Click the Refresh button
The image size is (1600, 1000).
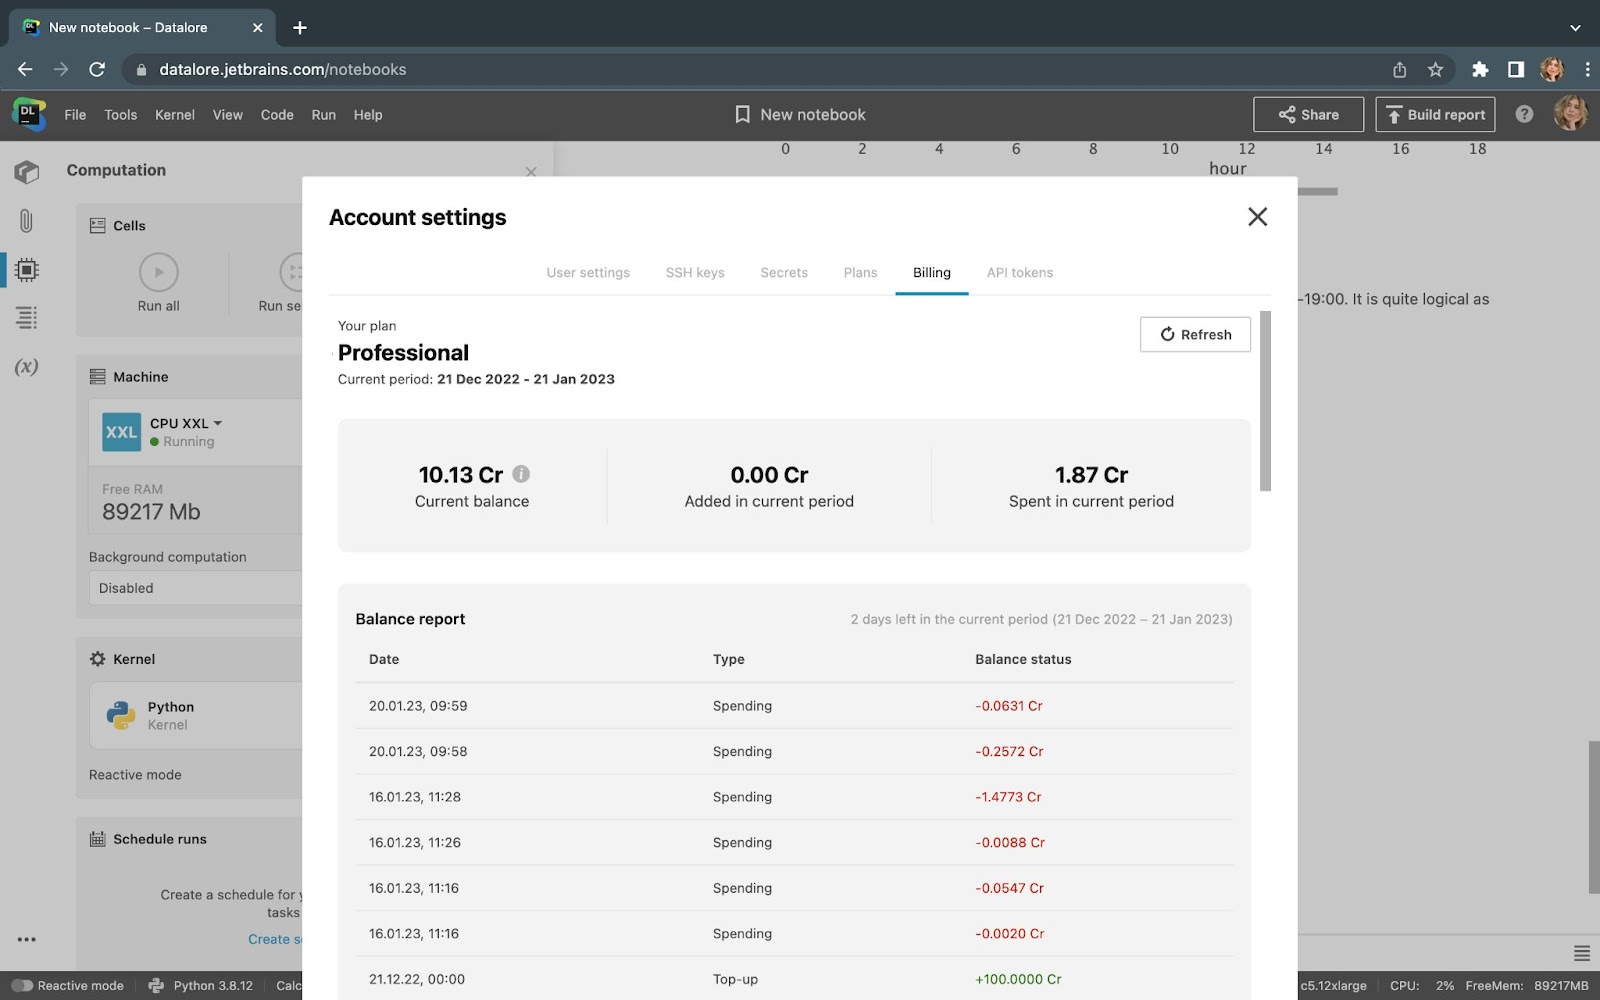[x=1195, y=334]
